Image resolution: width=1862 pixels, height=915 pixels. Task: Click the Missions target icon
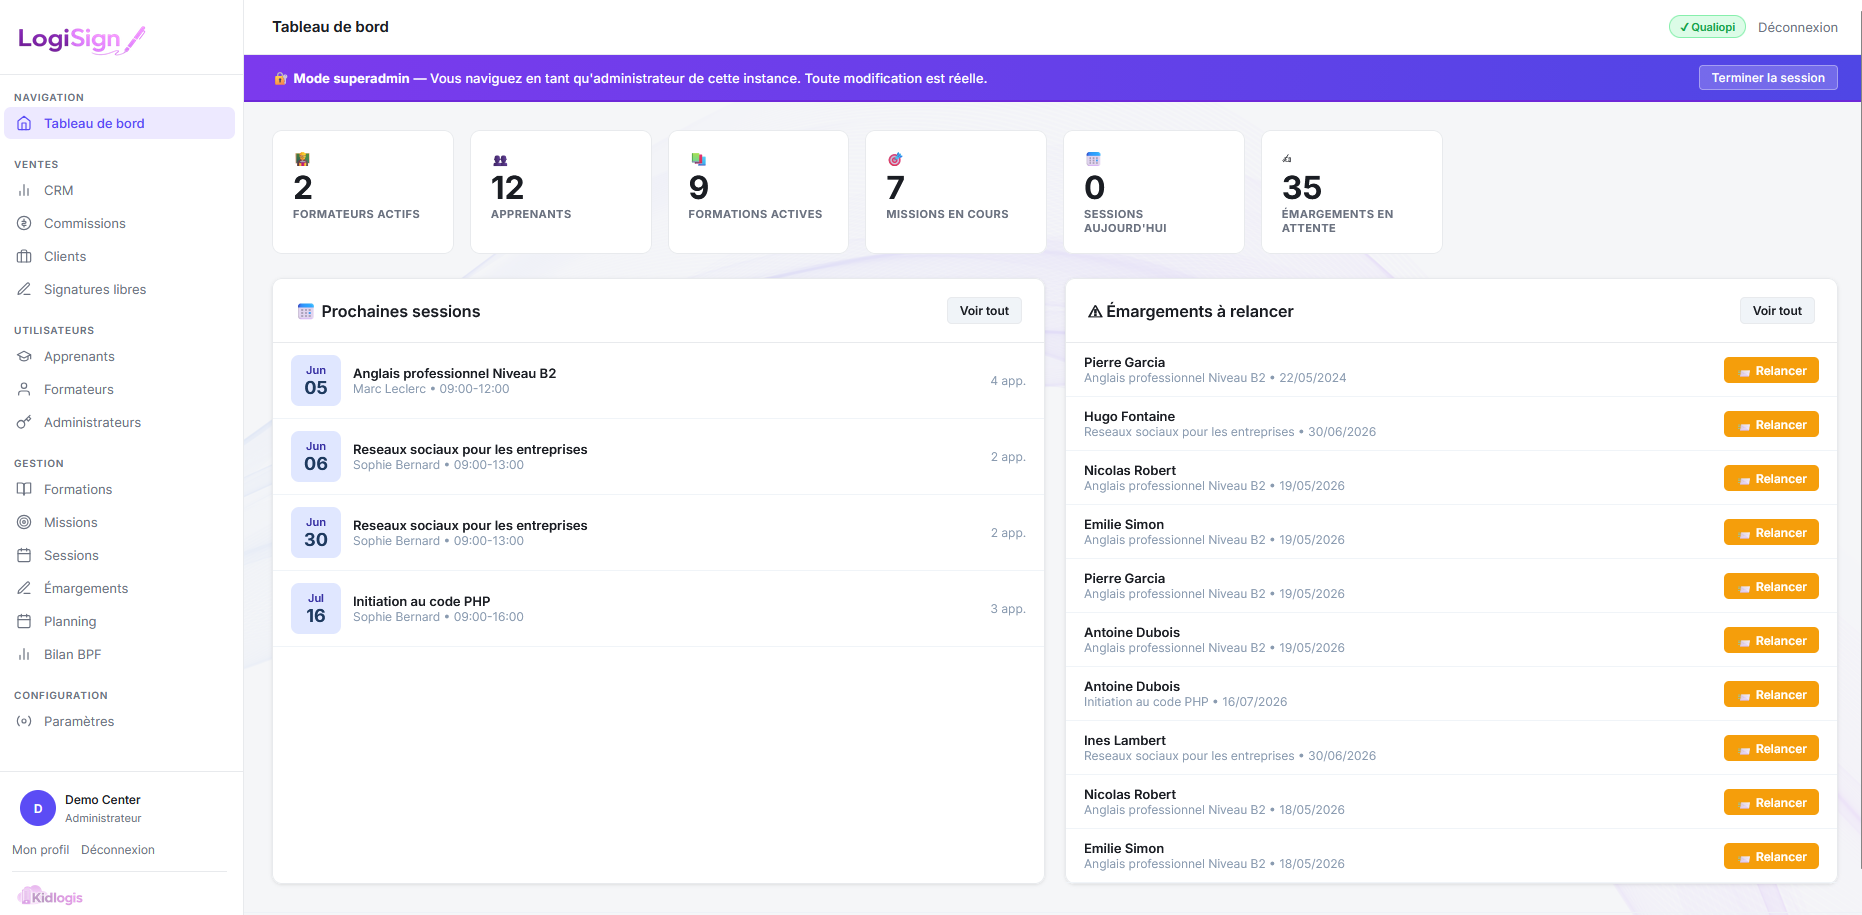coord(24,522)
